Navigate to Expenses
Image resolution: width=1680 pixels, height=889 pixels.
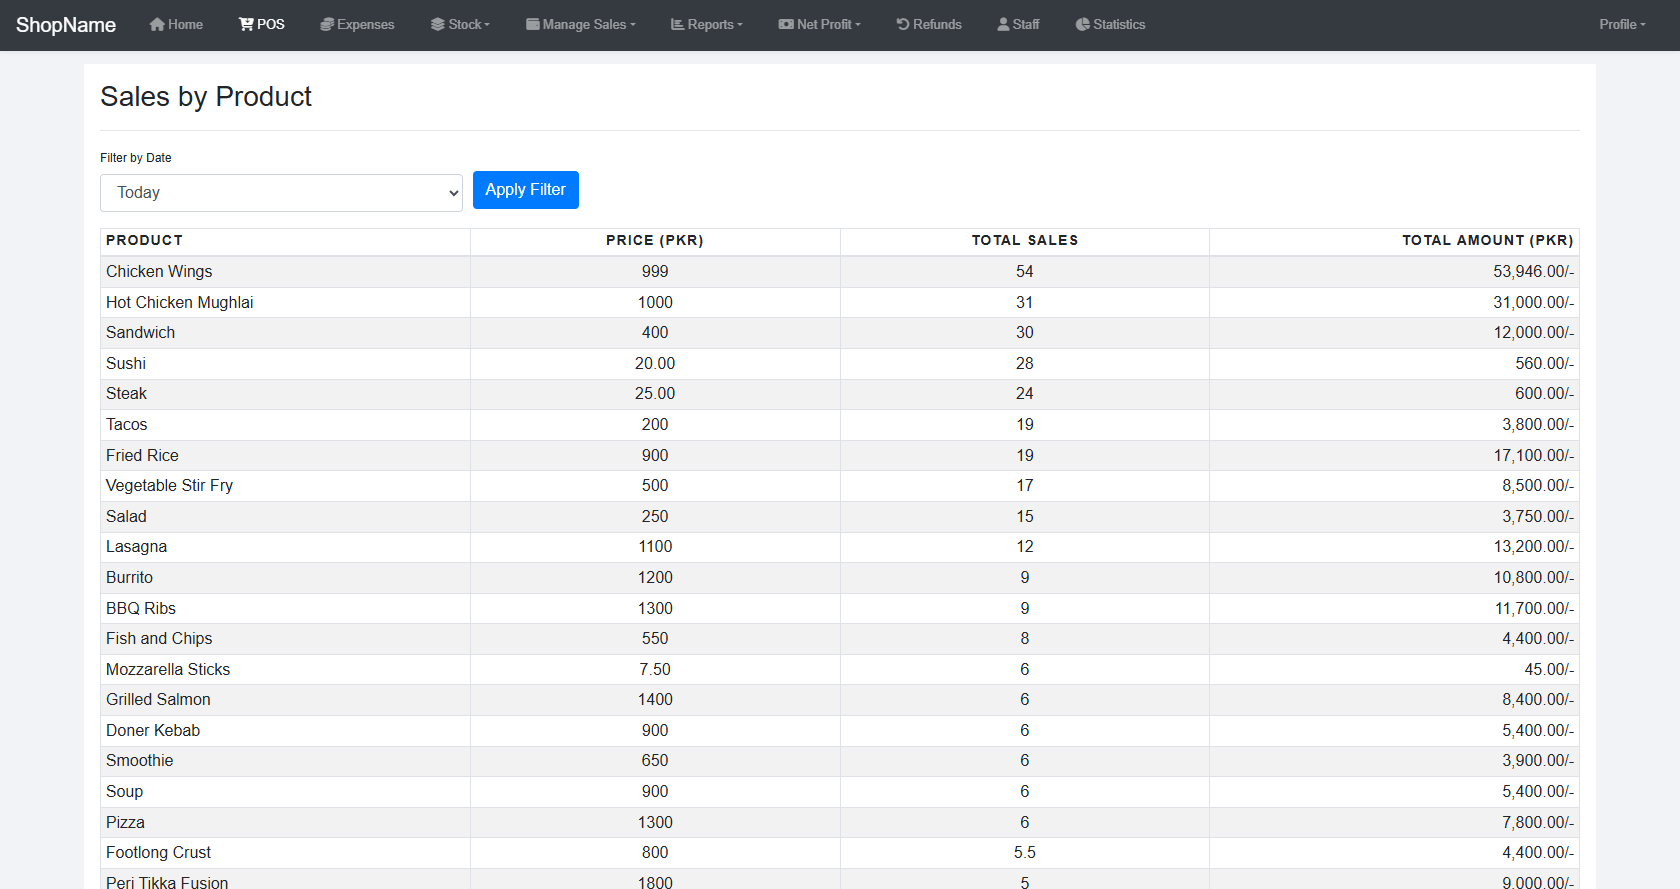[x=357, y=24]
